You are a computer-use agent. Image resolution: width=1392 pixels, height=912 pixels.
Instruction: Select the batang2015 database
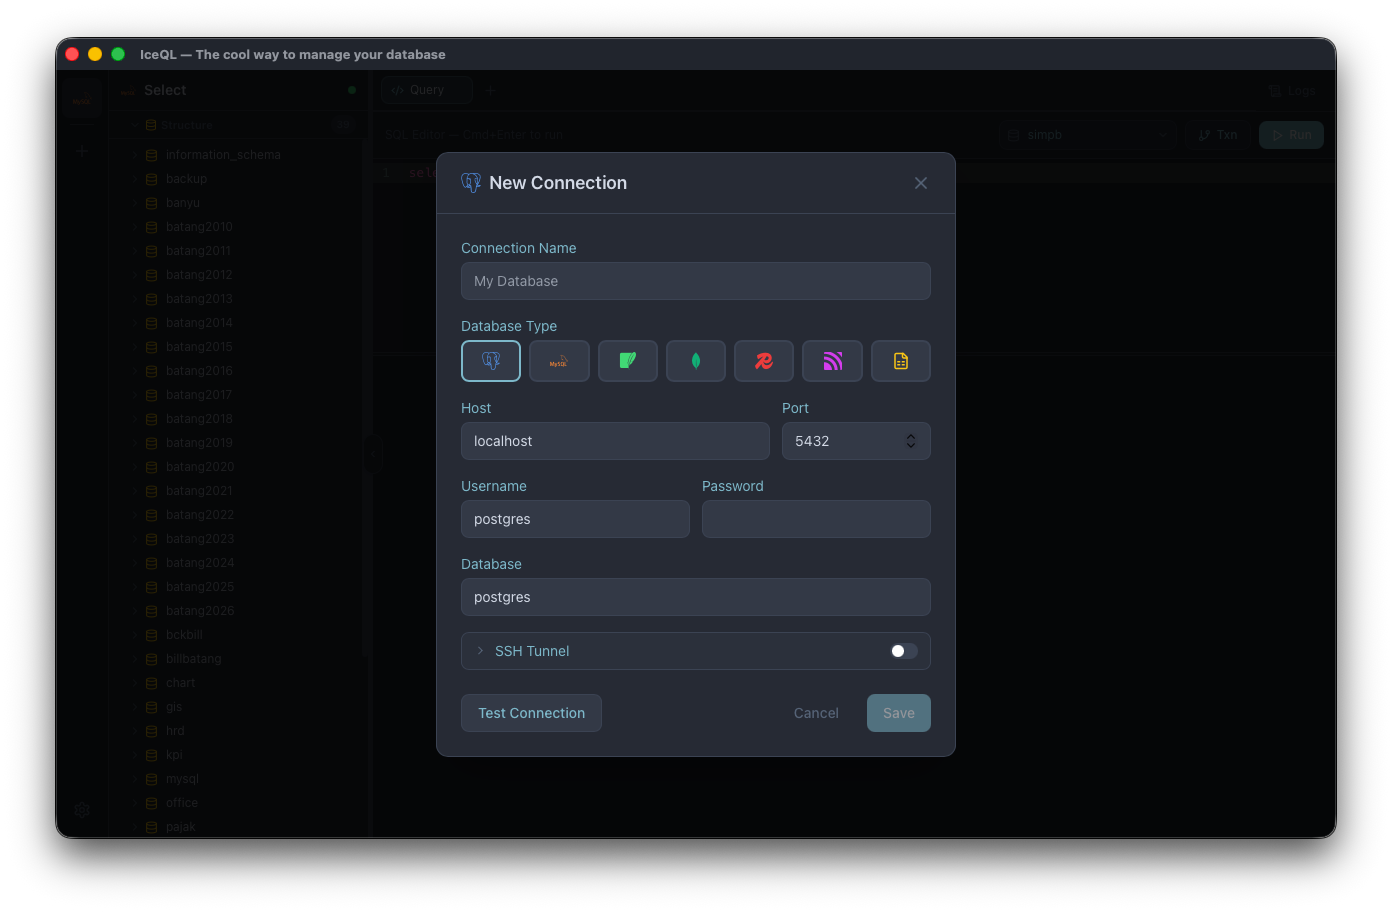pos(199,347)
